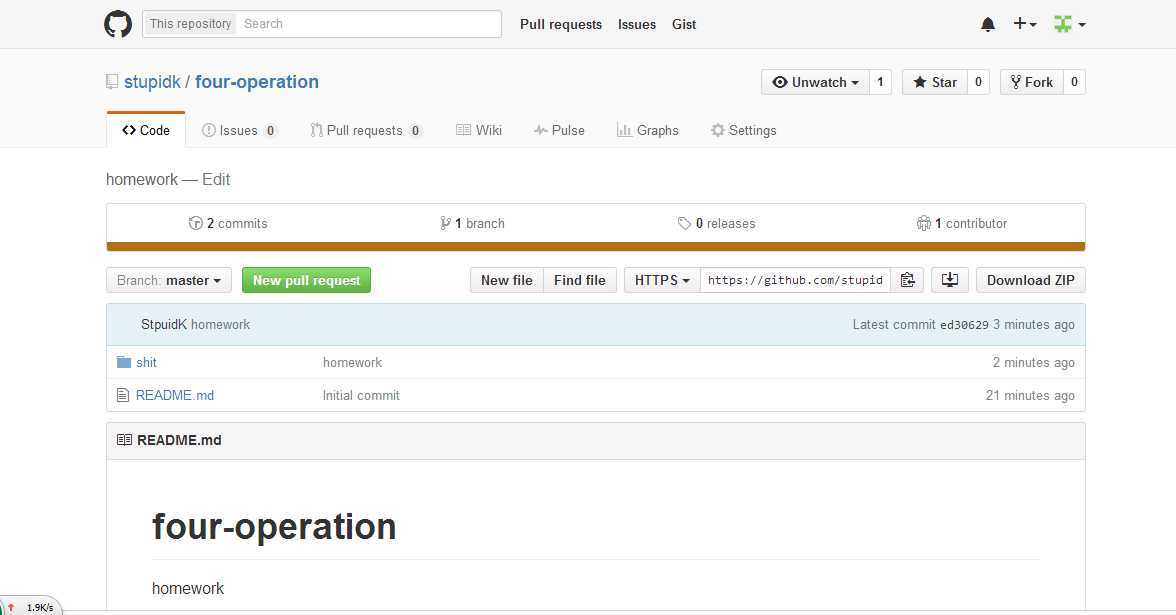
Task: Click the file icon beside README.md
Action: [x=123, y=395]
